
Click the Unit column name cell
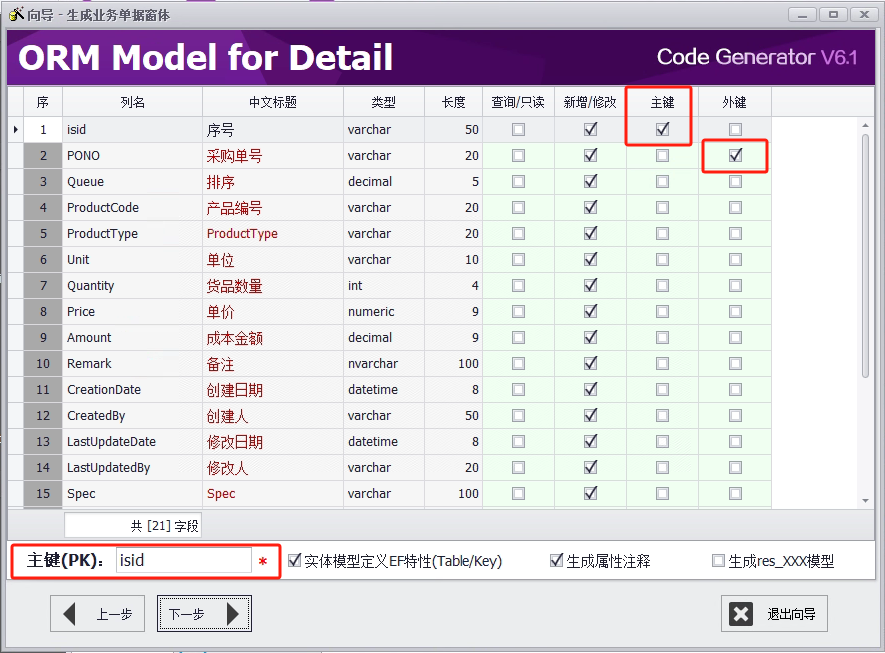[133, 260]
